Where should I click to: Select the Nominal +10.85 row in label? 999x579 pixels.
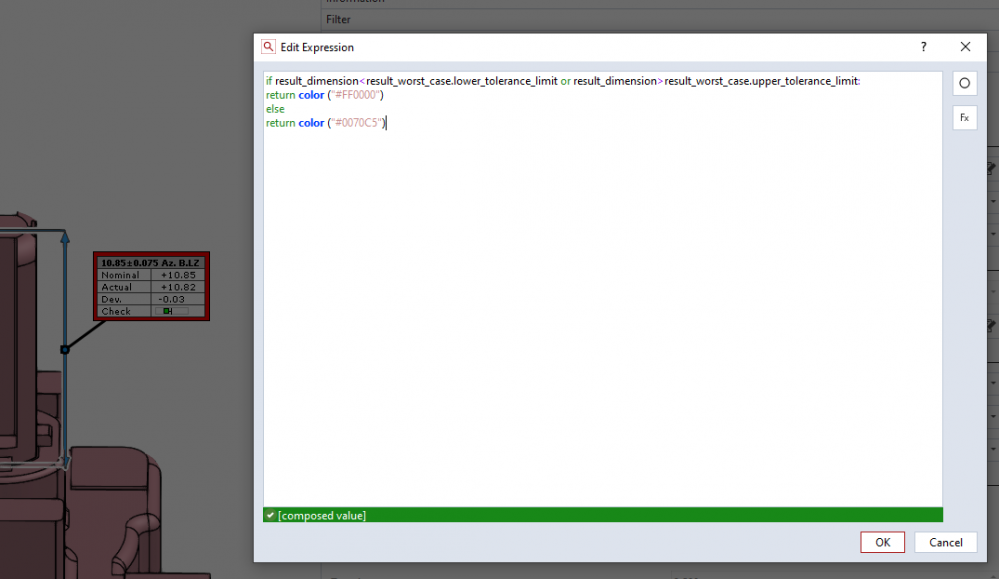click(x=151, y=275)
